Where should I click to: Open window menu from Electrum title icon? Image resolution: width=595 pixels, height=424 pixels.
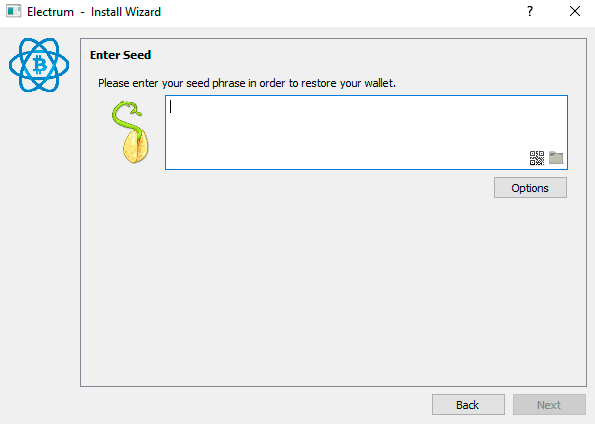pyautogui.click(x=13, y=11)
